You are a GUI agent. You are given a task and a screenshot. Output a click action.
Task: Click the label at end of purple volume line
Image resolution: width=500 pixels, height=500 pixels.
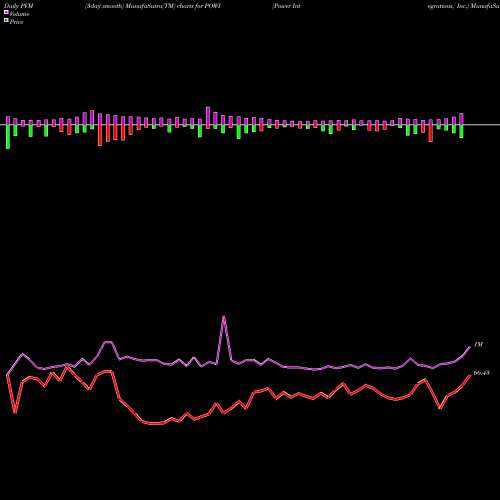coord(478,345)
